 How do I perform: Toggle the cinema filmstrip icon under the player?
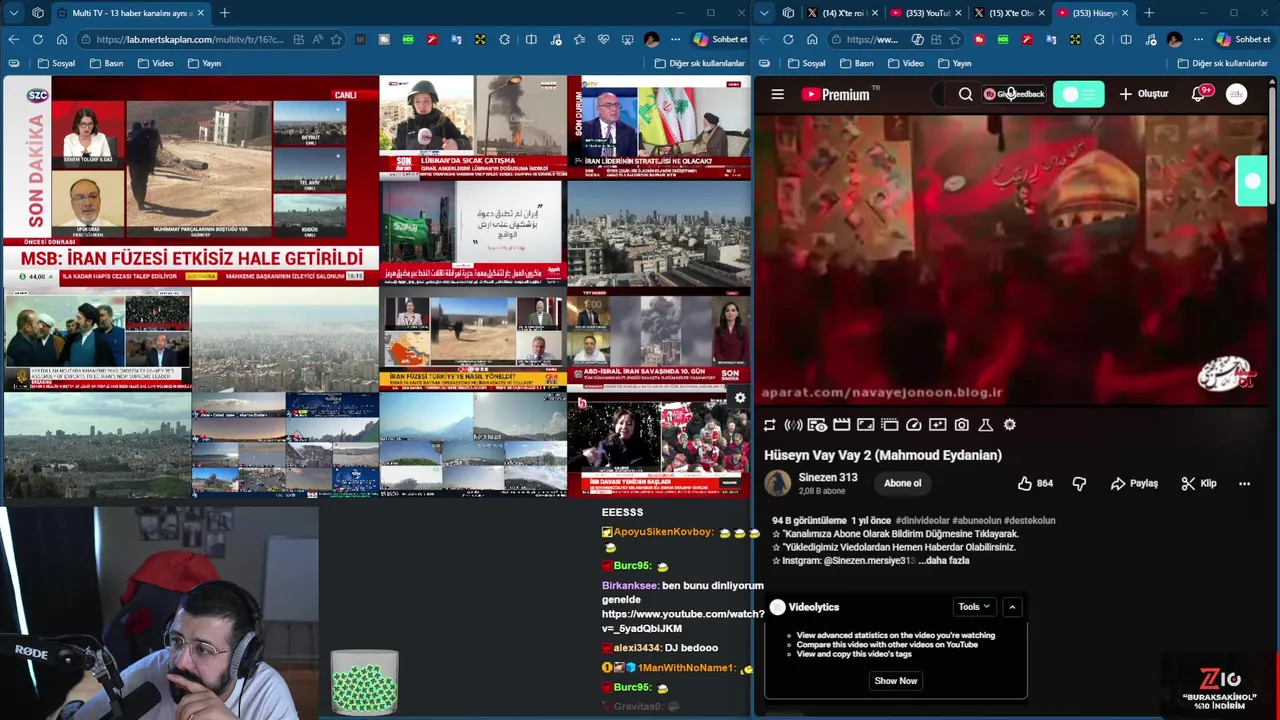point(889,425)
